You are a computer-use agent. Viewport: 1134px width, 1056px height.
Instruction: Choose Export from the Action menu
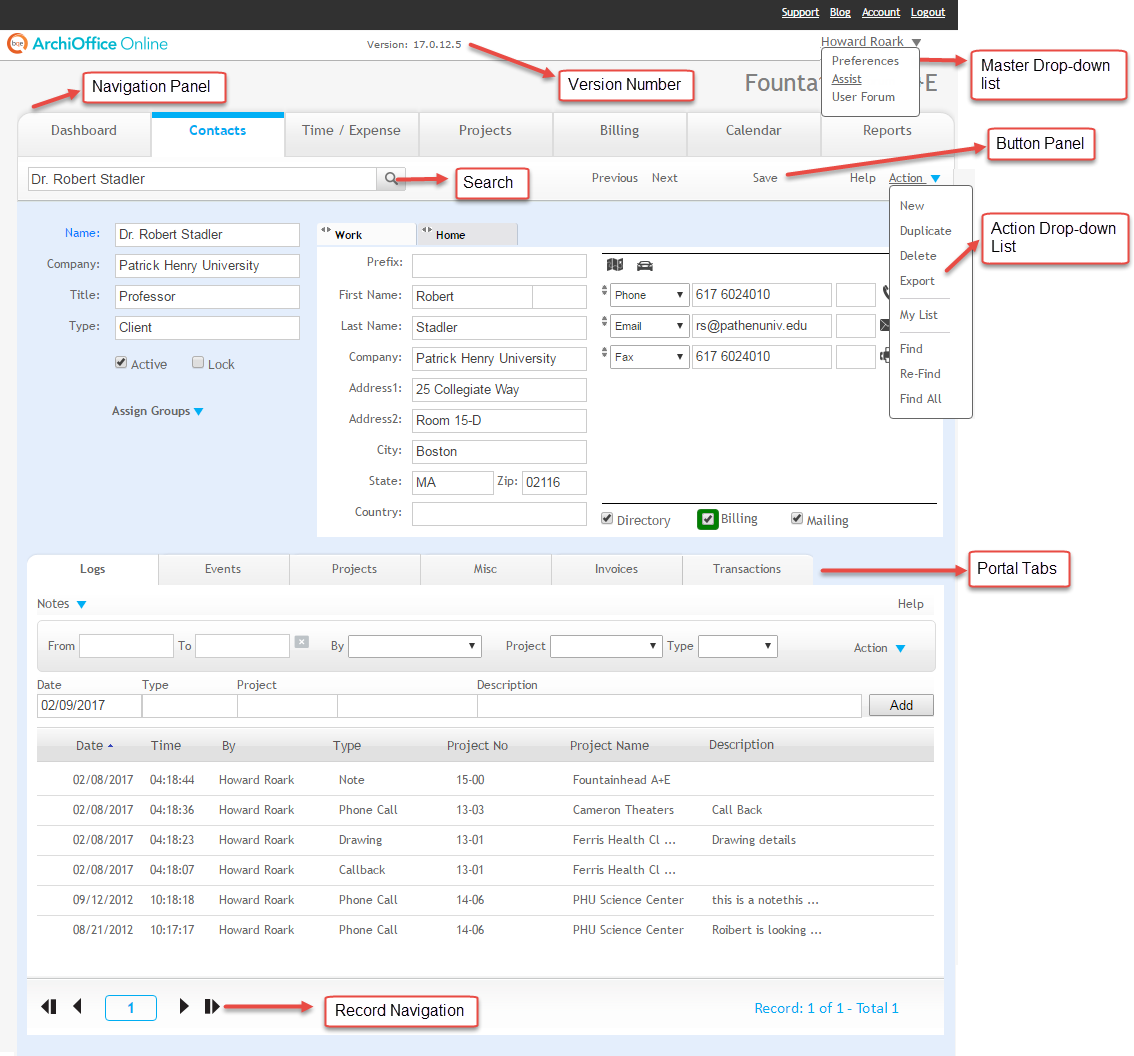coord(917,281)
